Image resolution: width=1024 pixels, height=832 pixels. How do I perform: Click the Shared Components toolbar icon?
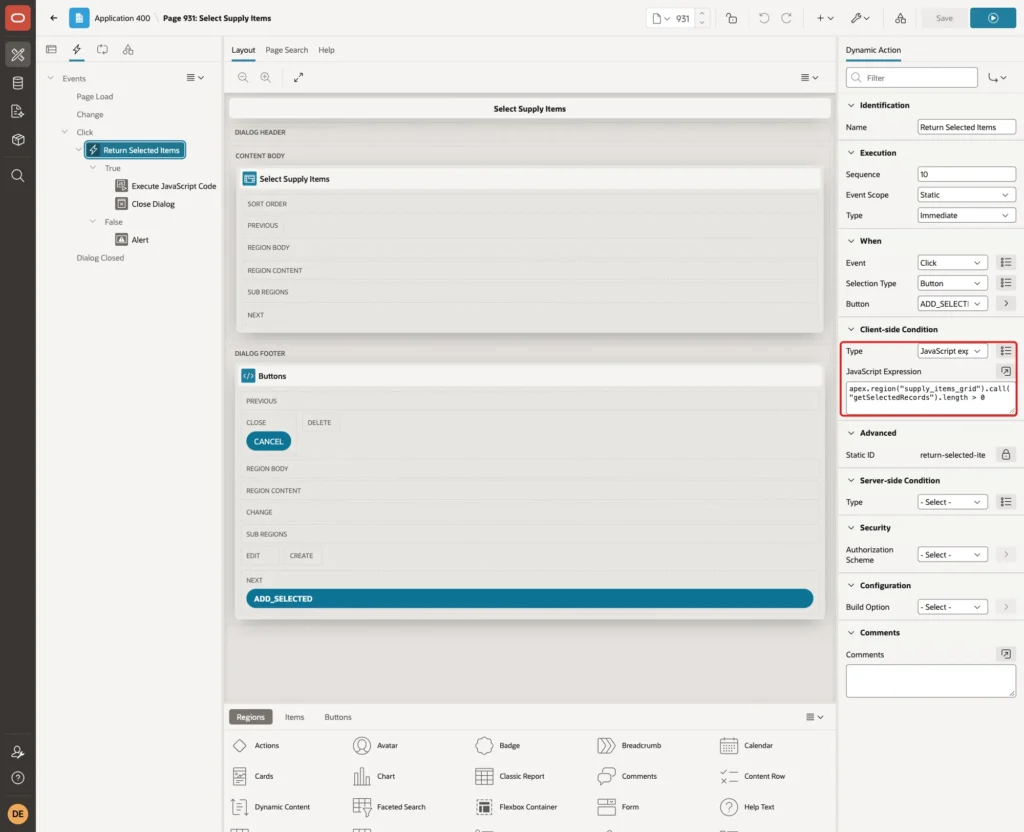901,18
